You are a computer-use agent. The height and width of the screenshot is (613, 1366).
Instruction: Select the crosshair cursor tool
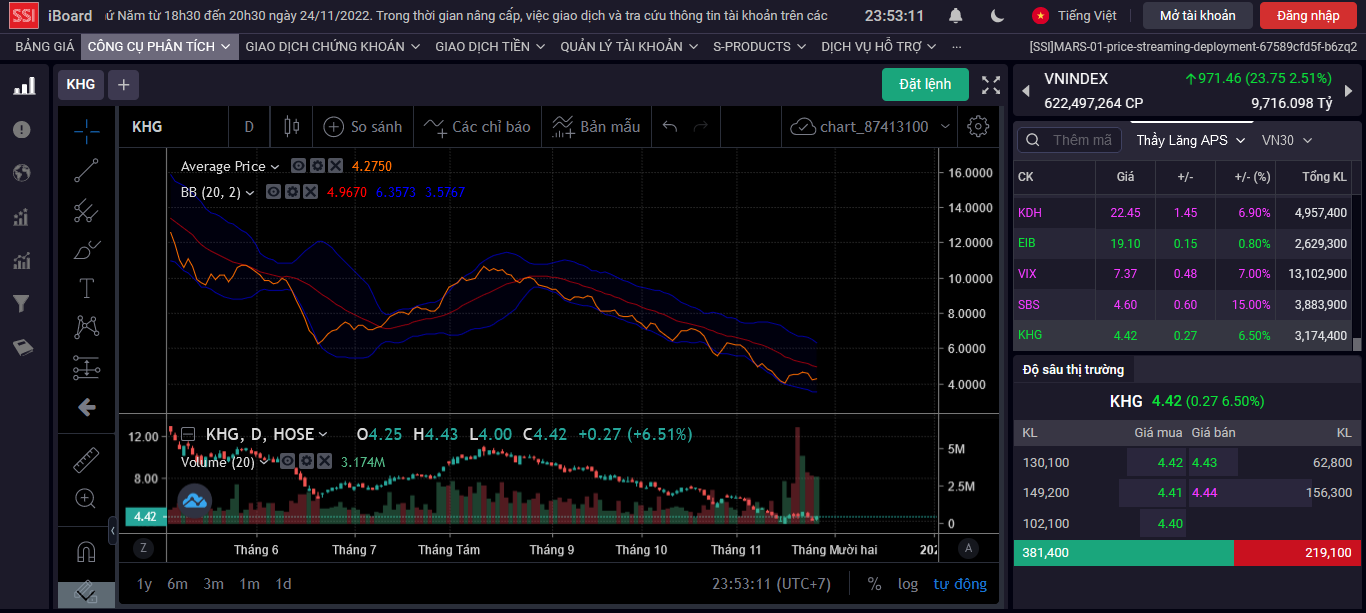87,130
